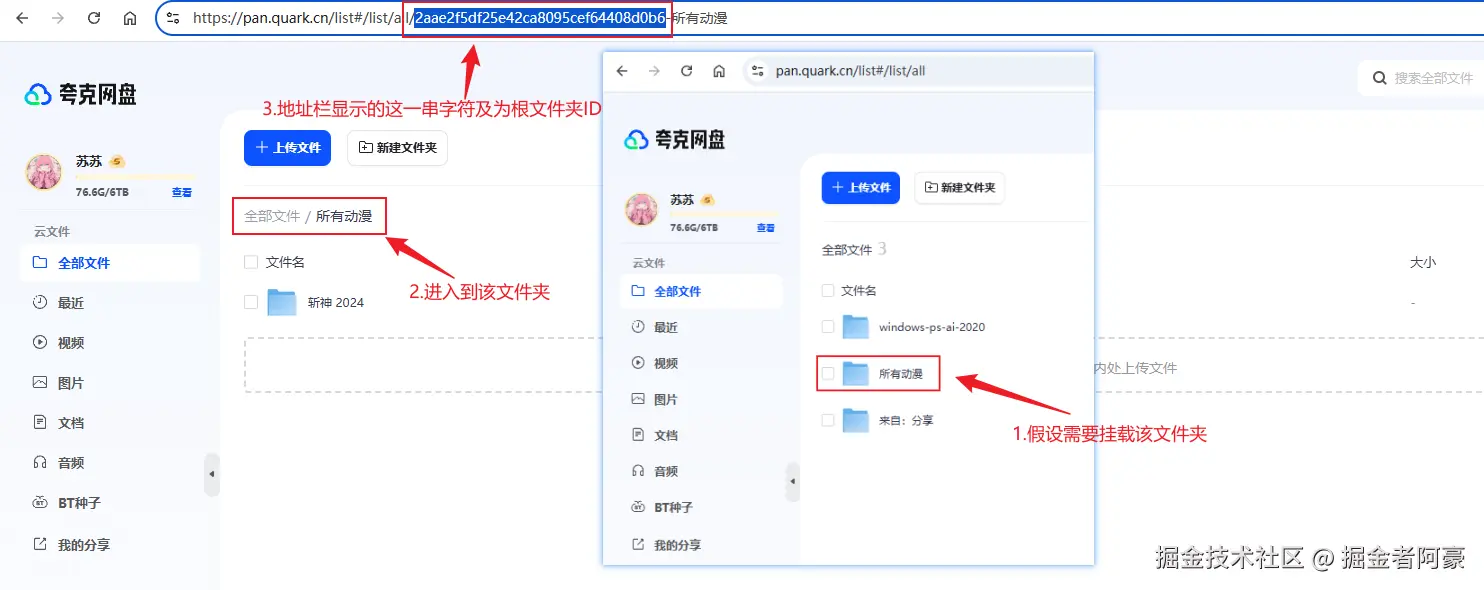This screenshot has height=590, width=1484.
Task: Select 全部文件 in the outer sidebar
Action: tap(110, 263)
